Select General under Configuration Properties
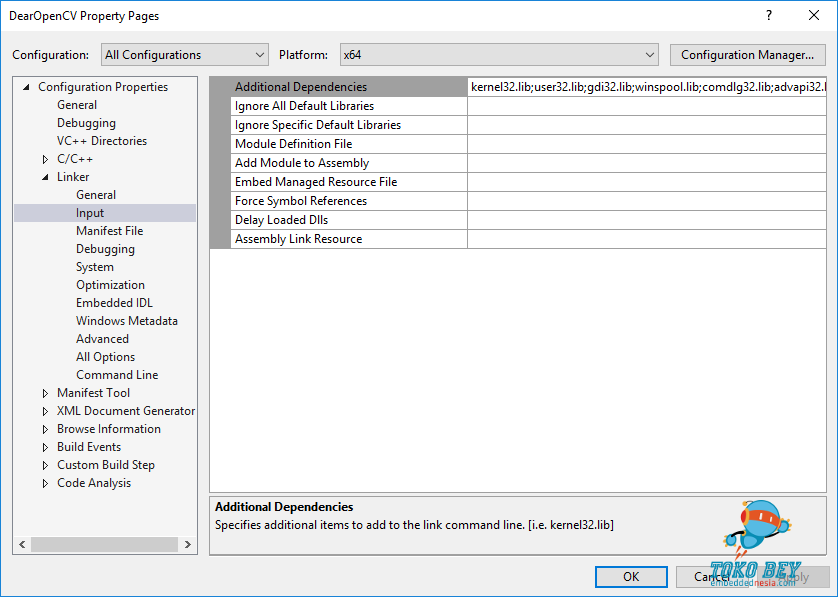The width and height of the screenshot is (838, 597). (77, 105)
